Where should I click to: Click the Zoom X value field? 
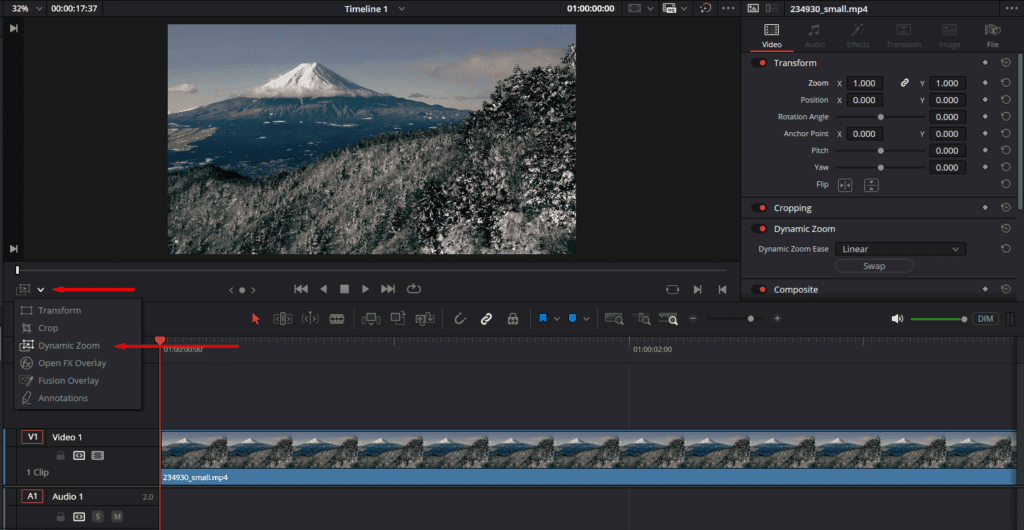tap(865, 83)
